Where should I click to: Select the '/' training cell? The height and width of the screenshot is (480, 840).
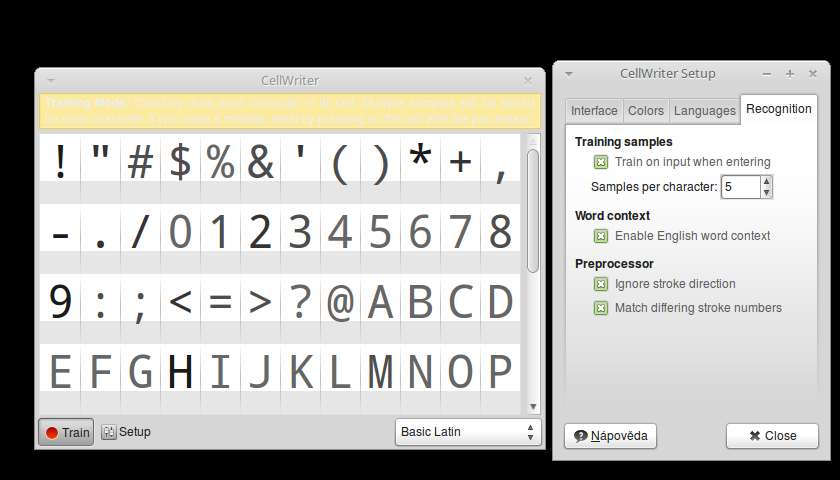pos(140,237)
